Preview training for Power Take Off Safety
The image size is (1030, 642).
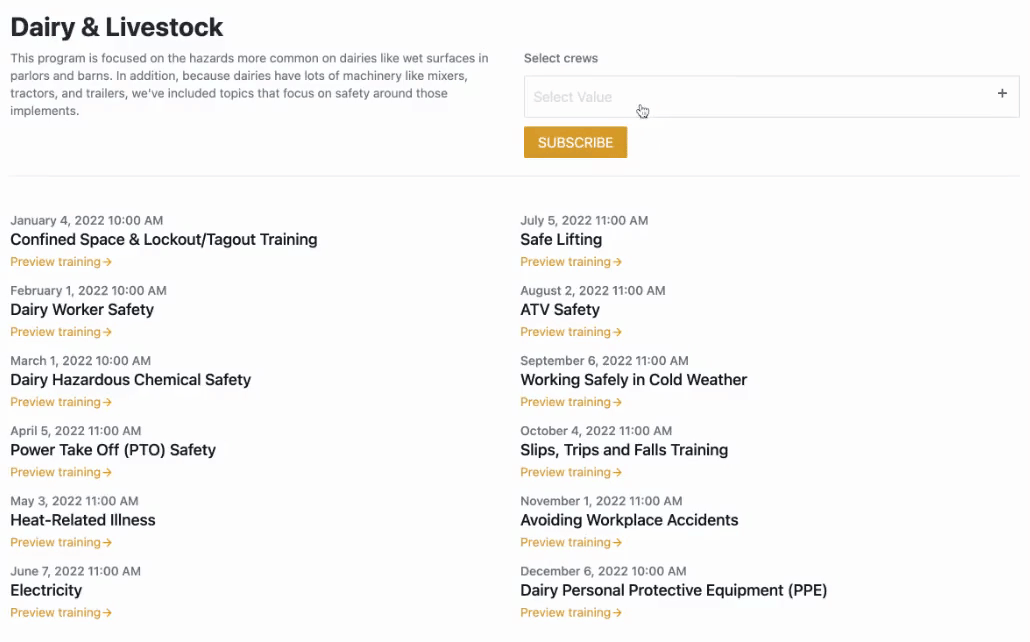(x=61, y=472)
